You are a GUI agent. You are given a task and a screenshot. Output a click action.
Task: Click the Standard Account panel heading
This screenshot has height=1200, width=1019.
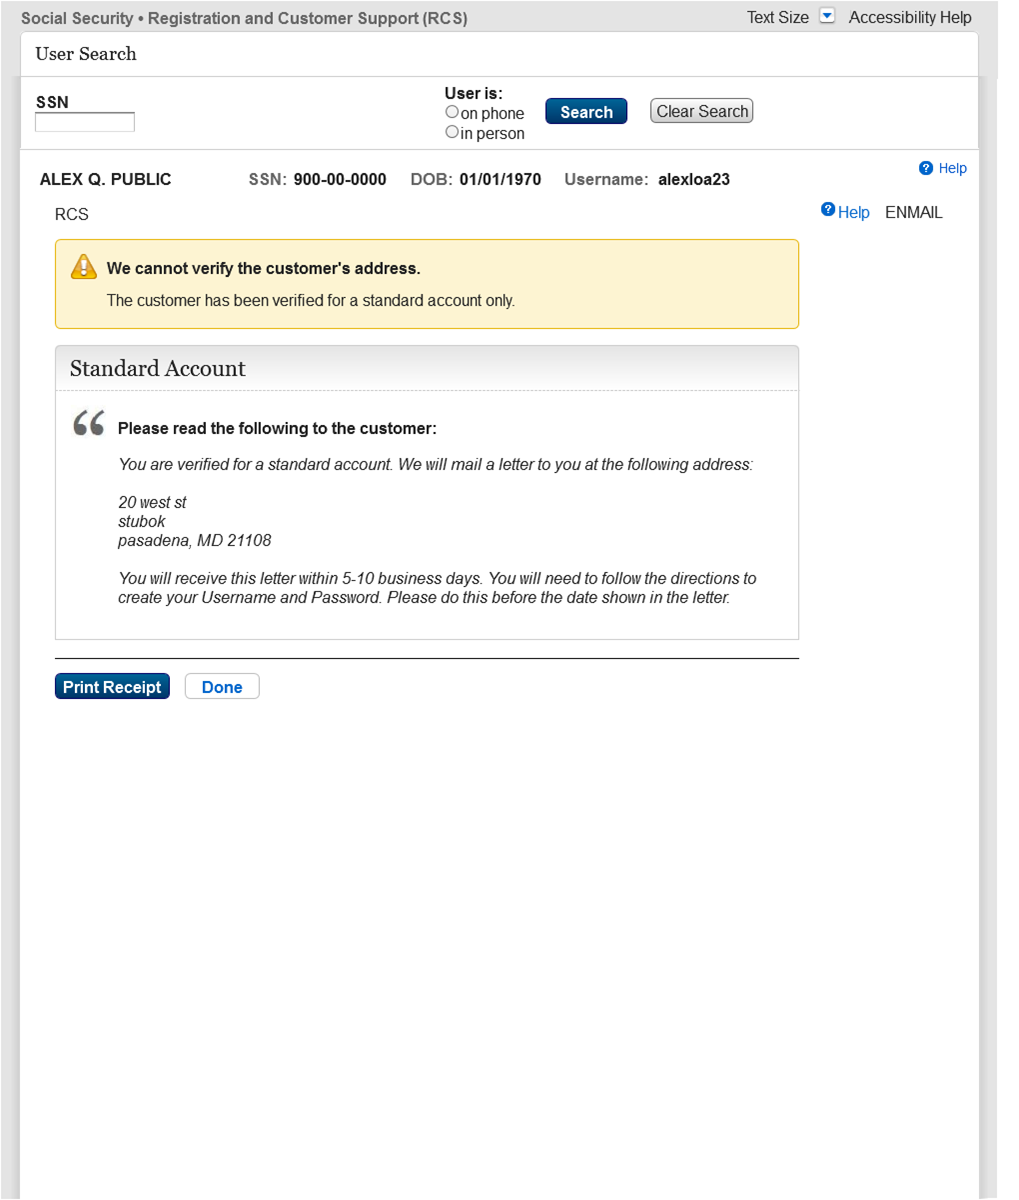click(x=158, y=368)
